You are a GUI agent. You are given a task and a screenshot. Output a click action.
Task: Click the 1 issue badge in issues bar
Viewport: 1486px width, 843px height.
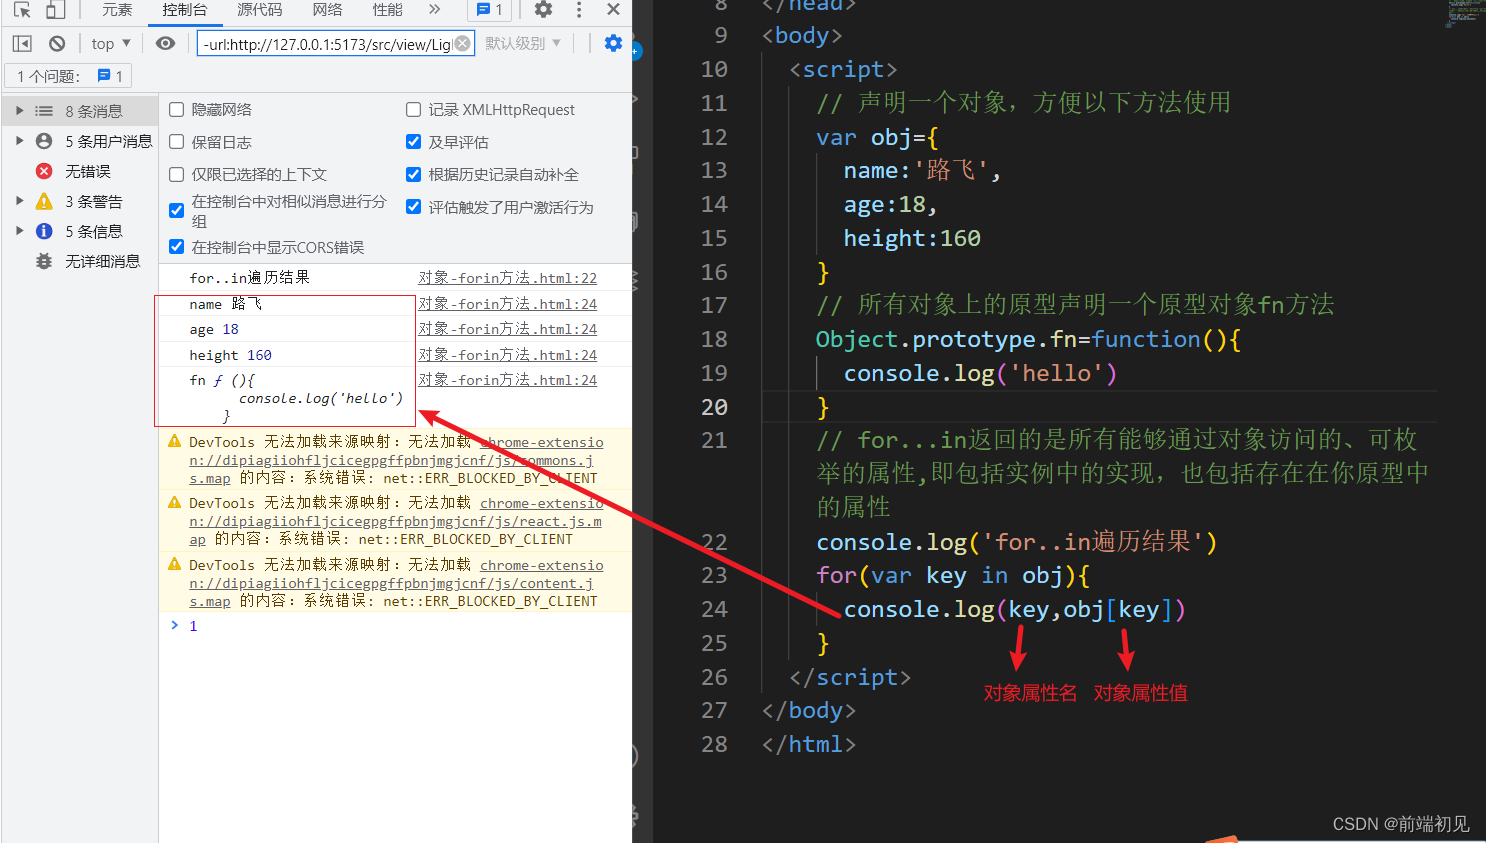[x=110, y=76]
